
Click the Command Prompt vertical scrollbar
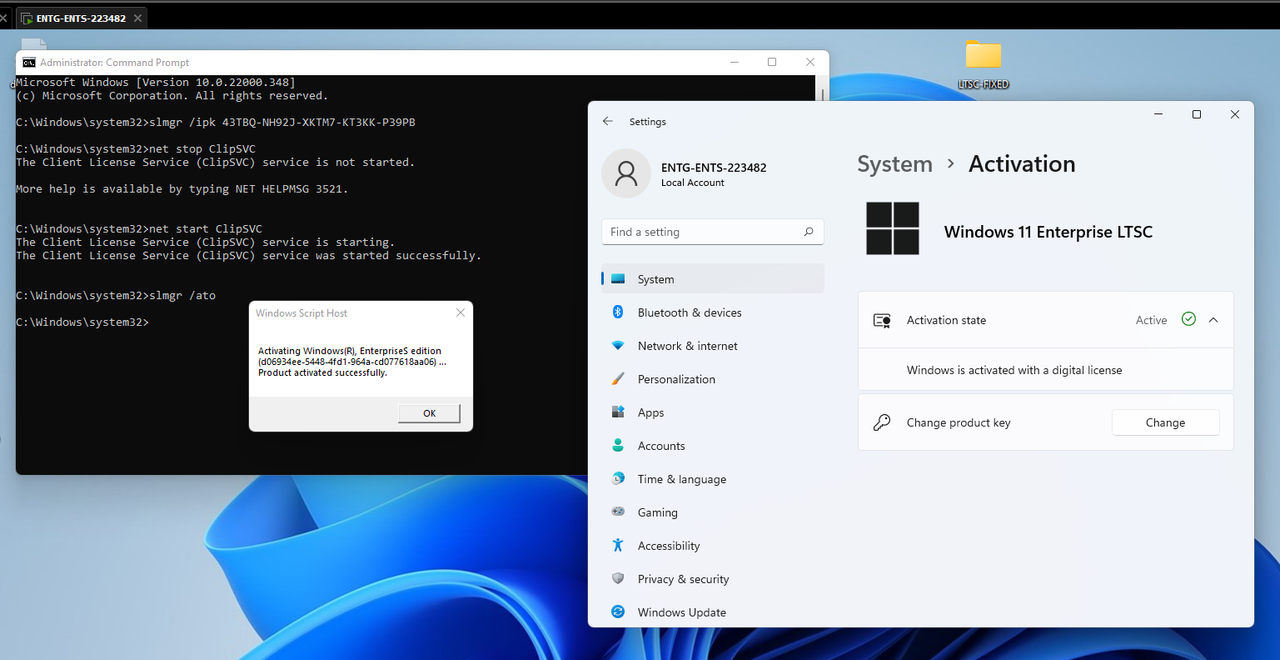823,95
